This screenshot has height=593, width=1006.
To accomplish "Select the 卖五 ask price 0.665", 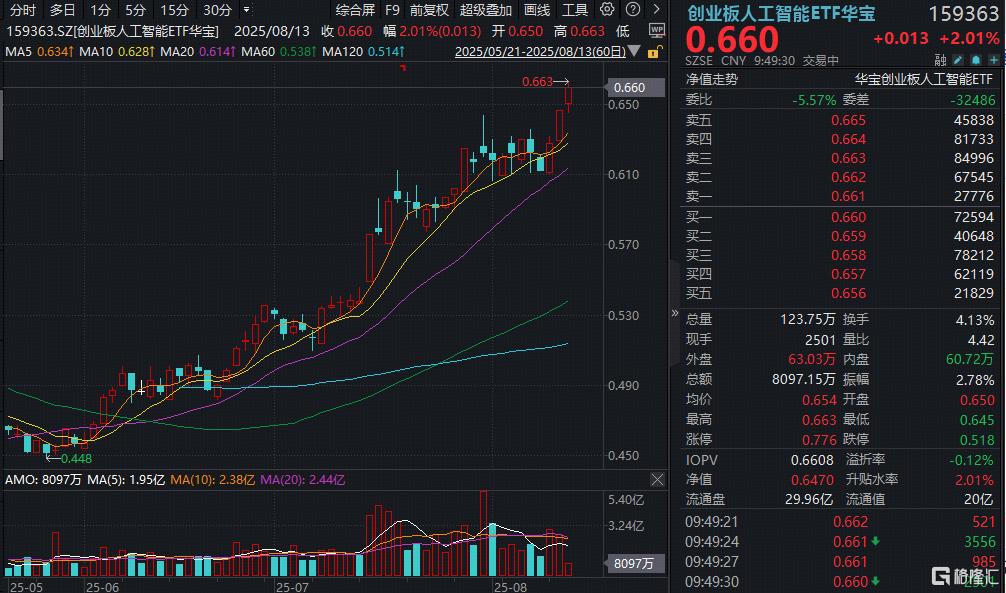I will pos(848,120).
